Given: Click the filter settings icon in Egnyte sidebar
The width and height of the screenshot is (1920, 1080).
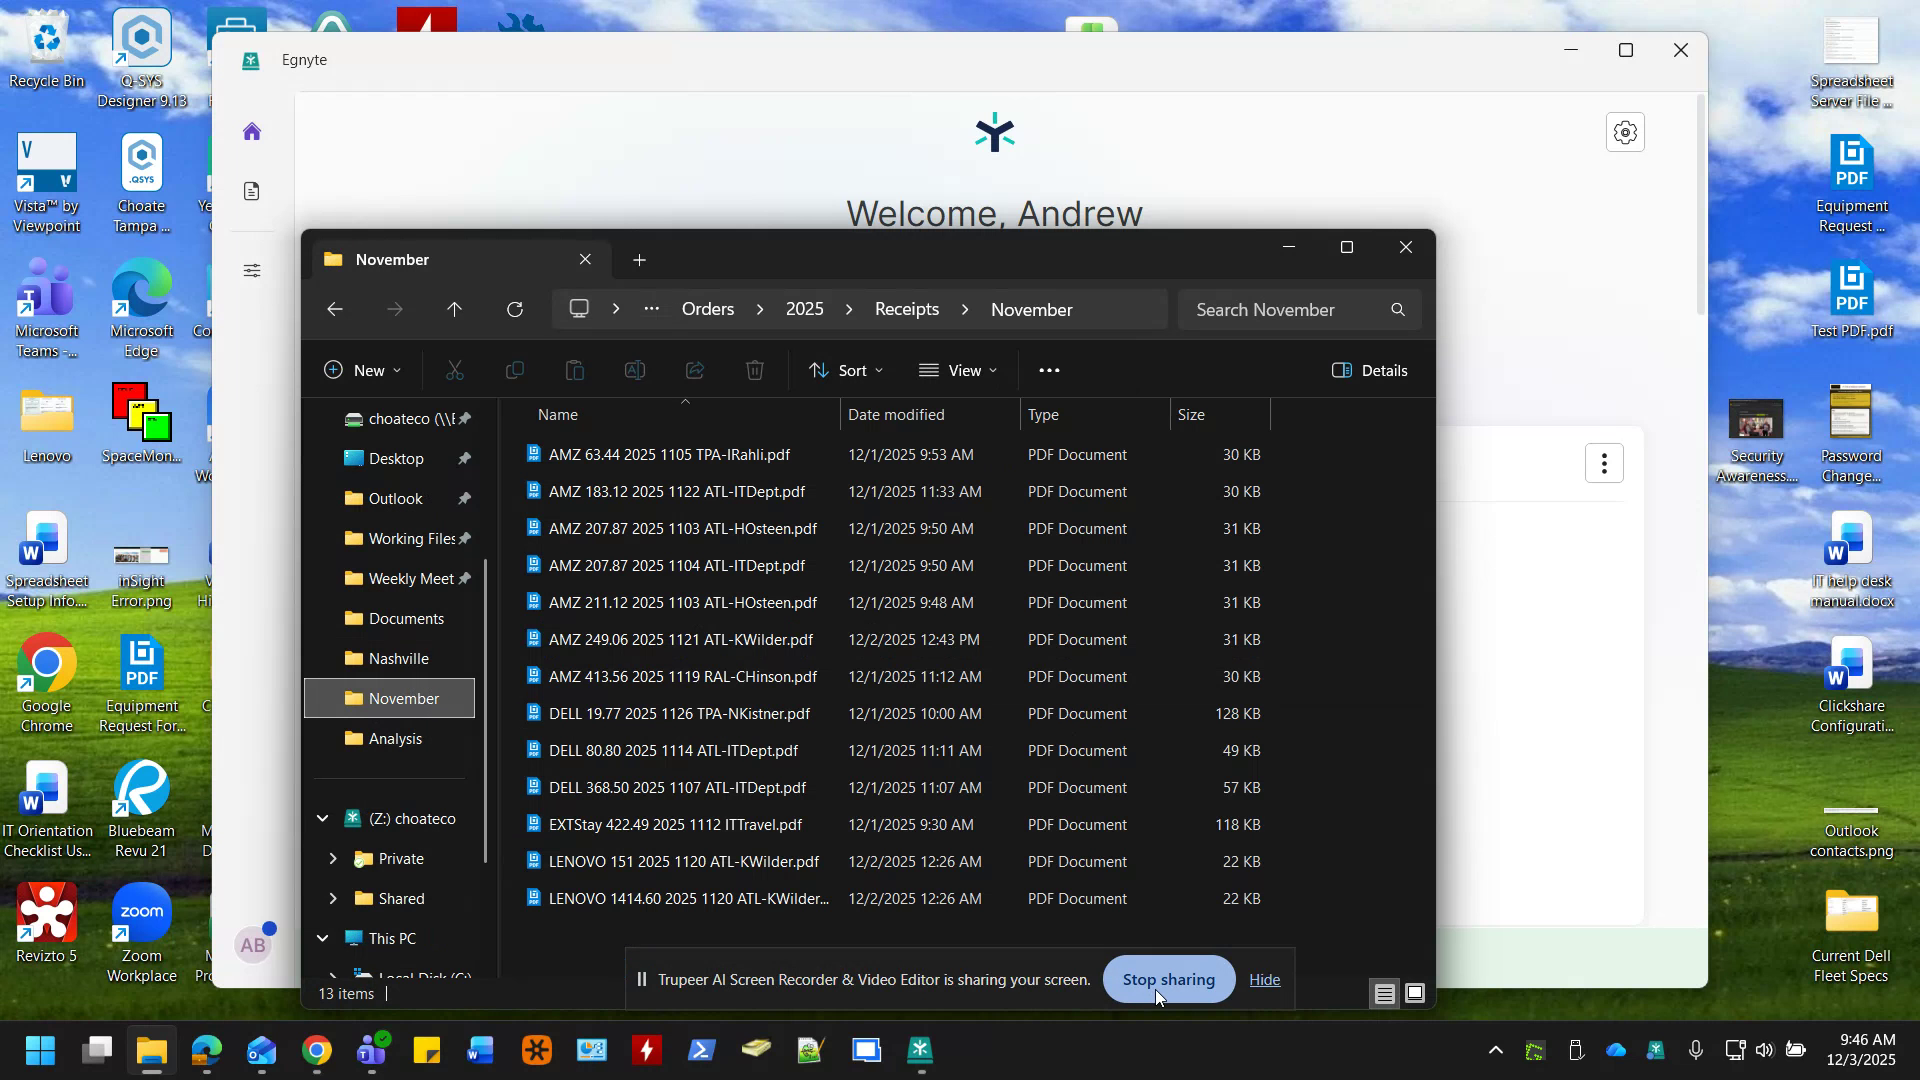Looking at the screenshot, I should tap(251, 270).
